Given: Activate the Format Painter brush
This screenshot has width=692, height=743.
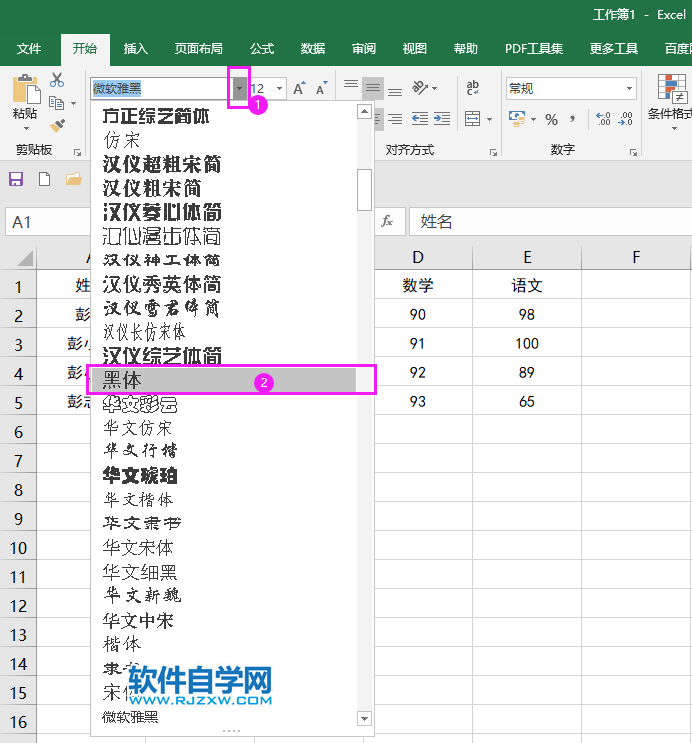Looking at the screenshot, I should [57, 126].
